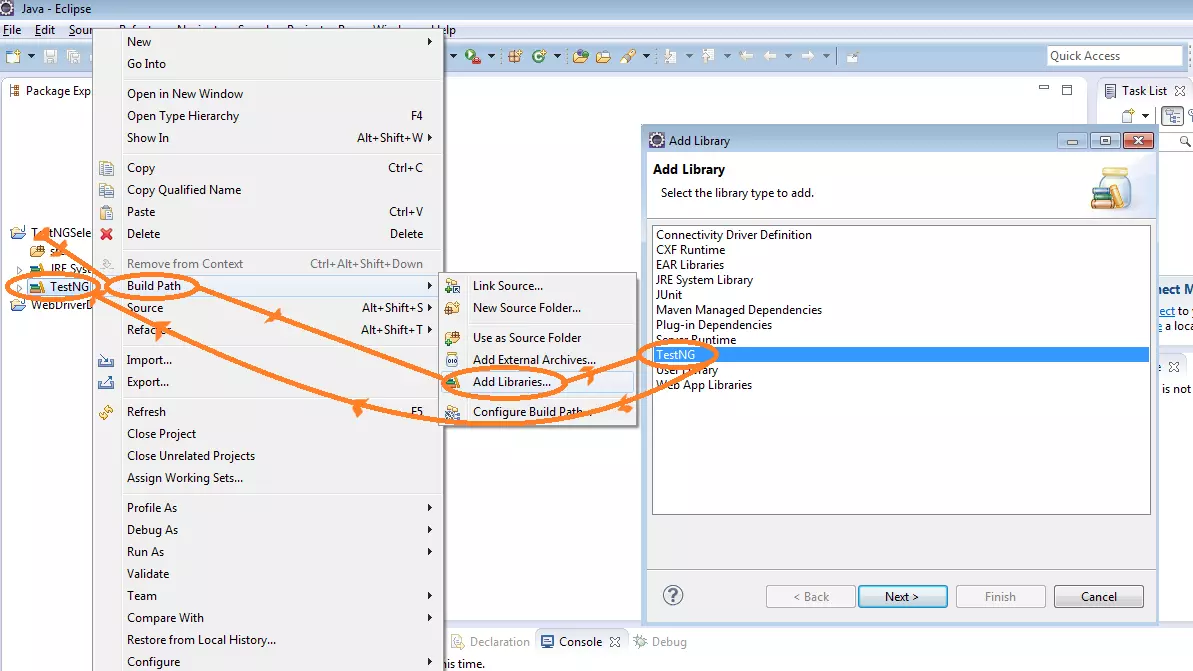Click the New Task icon in Task List
Viewport: 1193px width, 671px height.
(x=1128, y=116)
